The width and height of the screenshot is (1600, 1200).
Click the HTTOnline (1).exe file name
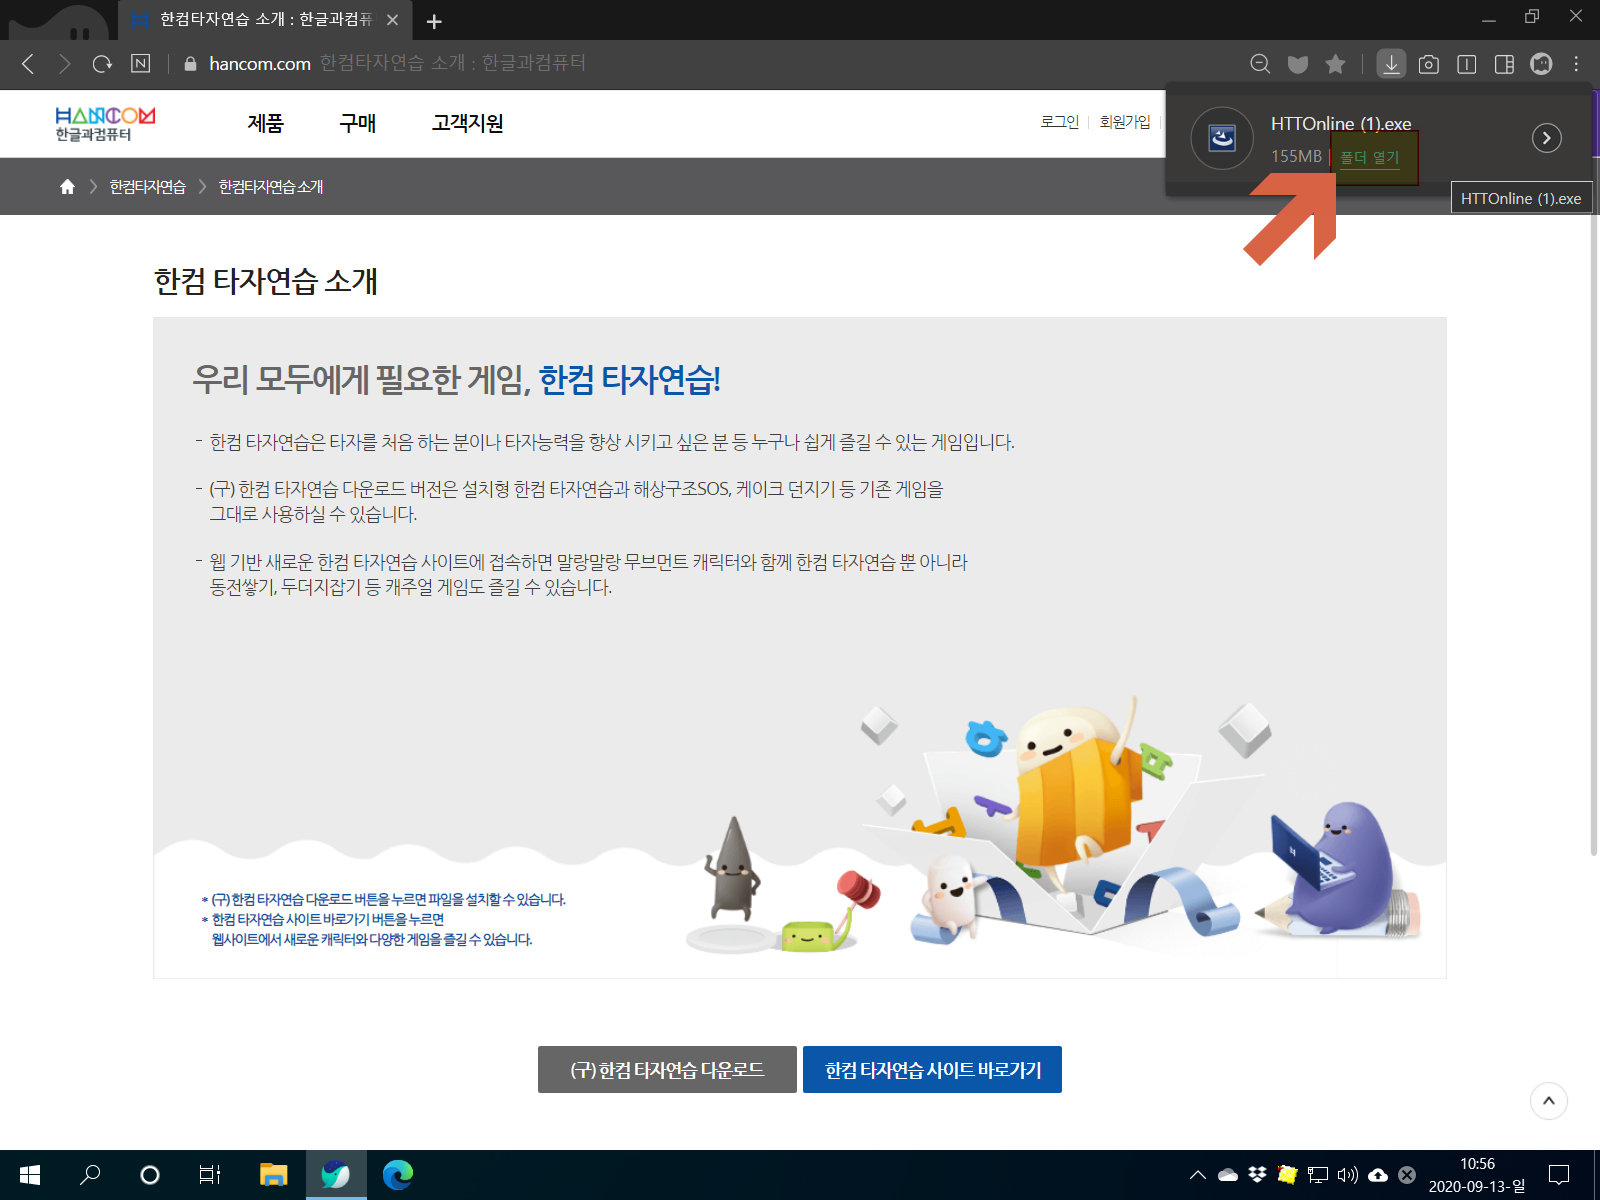click(1341, 124)
